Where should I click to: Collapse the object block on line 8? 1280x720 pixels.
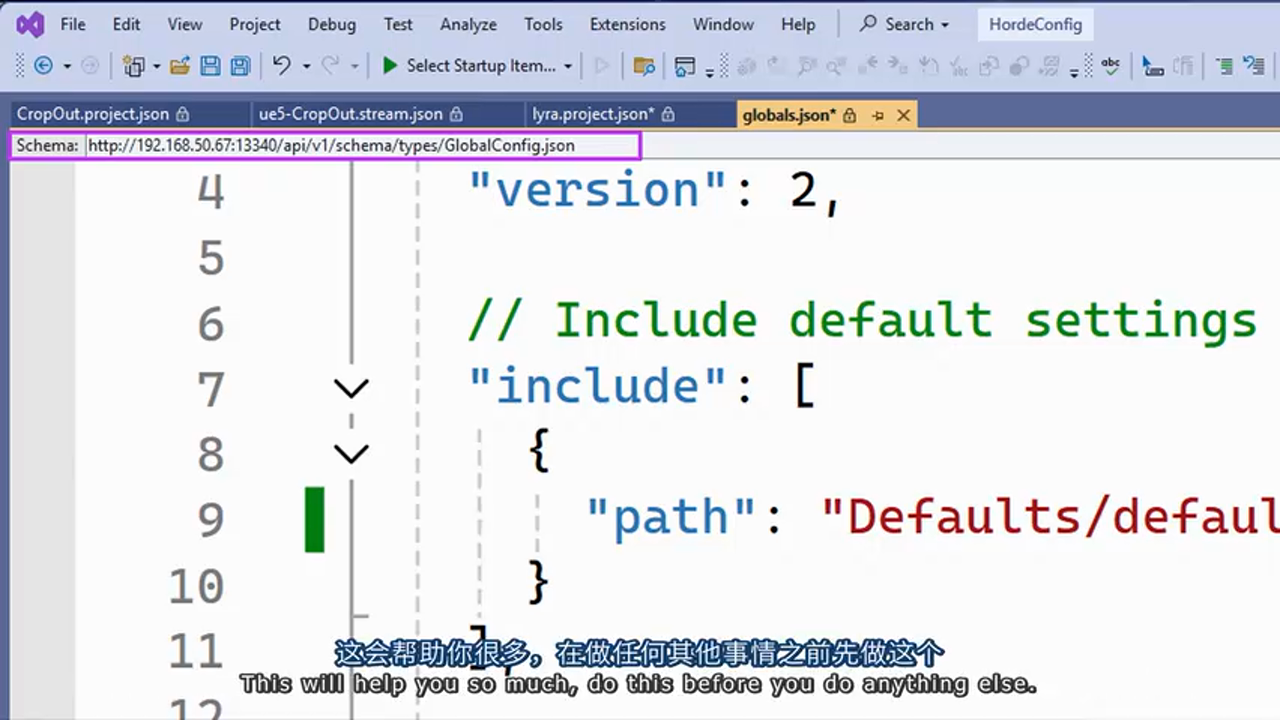[x=351, y=454]
